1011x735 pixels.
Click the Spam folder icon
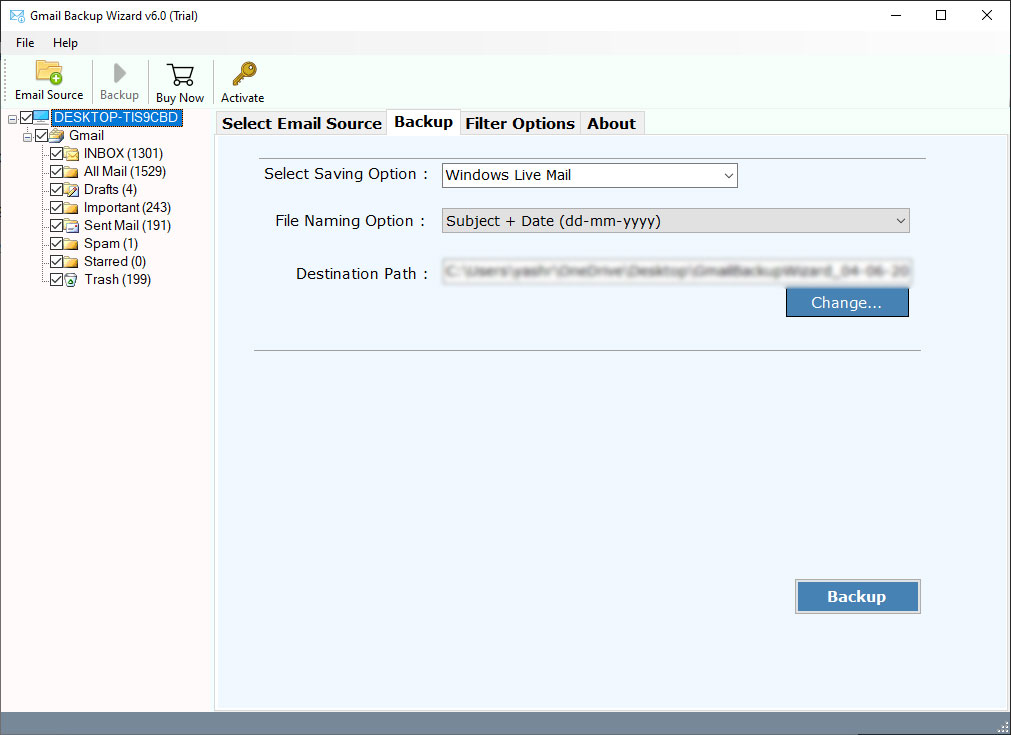click(x=72, y=244)
